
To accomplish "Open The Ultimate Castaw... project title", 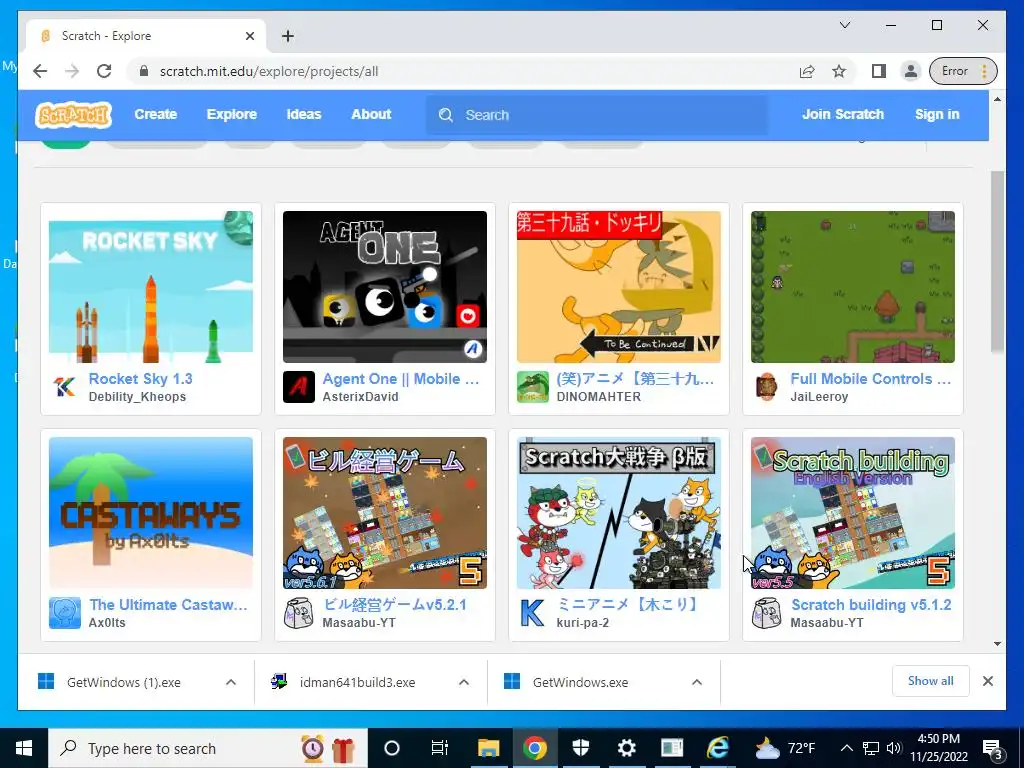I will (168, 605).
